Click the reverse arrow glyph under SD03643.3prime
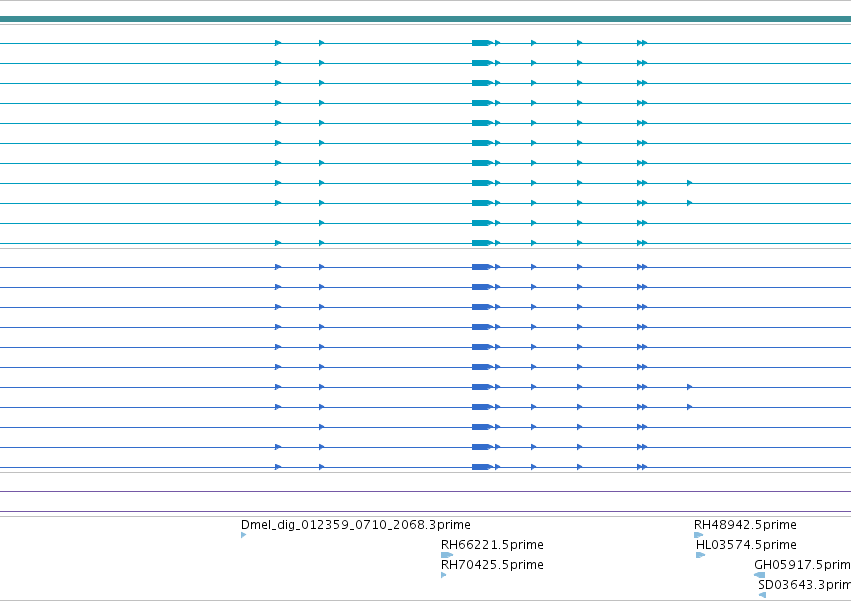The height and width of the screenshot is (601, 851). point(762,595)
